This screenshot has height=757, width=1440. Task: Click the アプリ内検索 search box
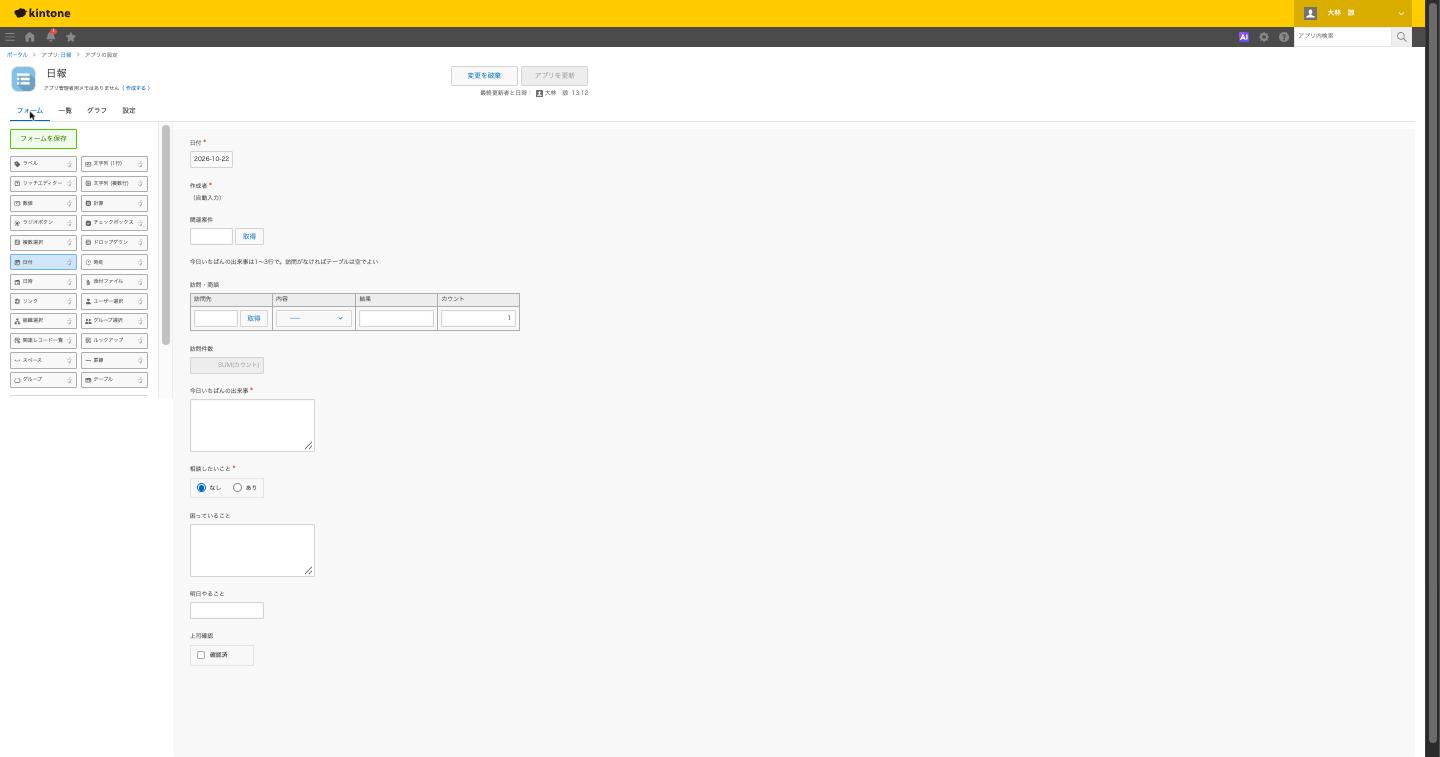point(1342,36)
